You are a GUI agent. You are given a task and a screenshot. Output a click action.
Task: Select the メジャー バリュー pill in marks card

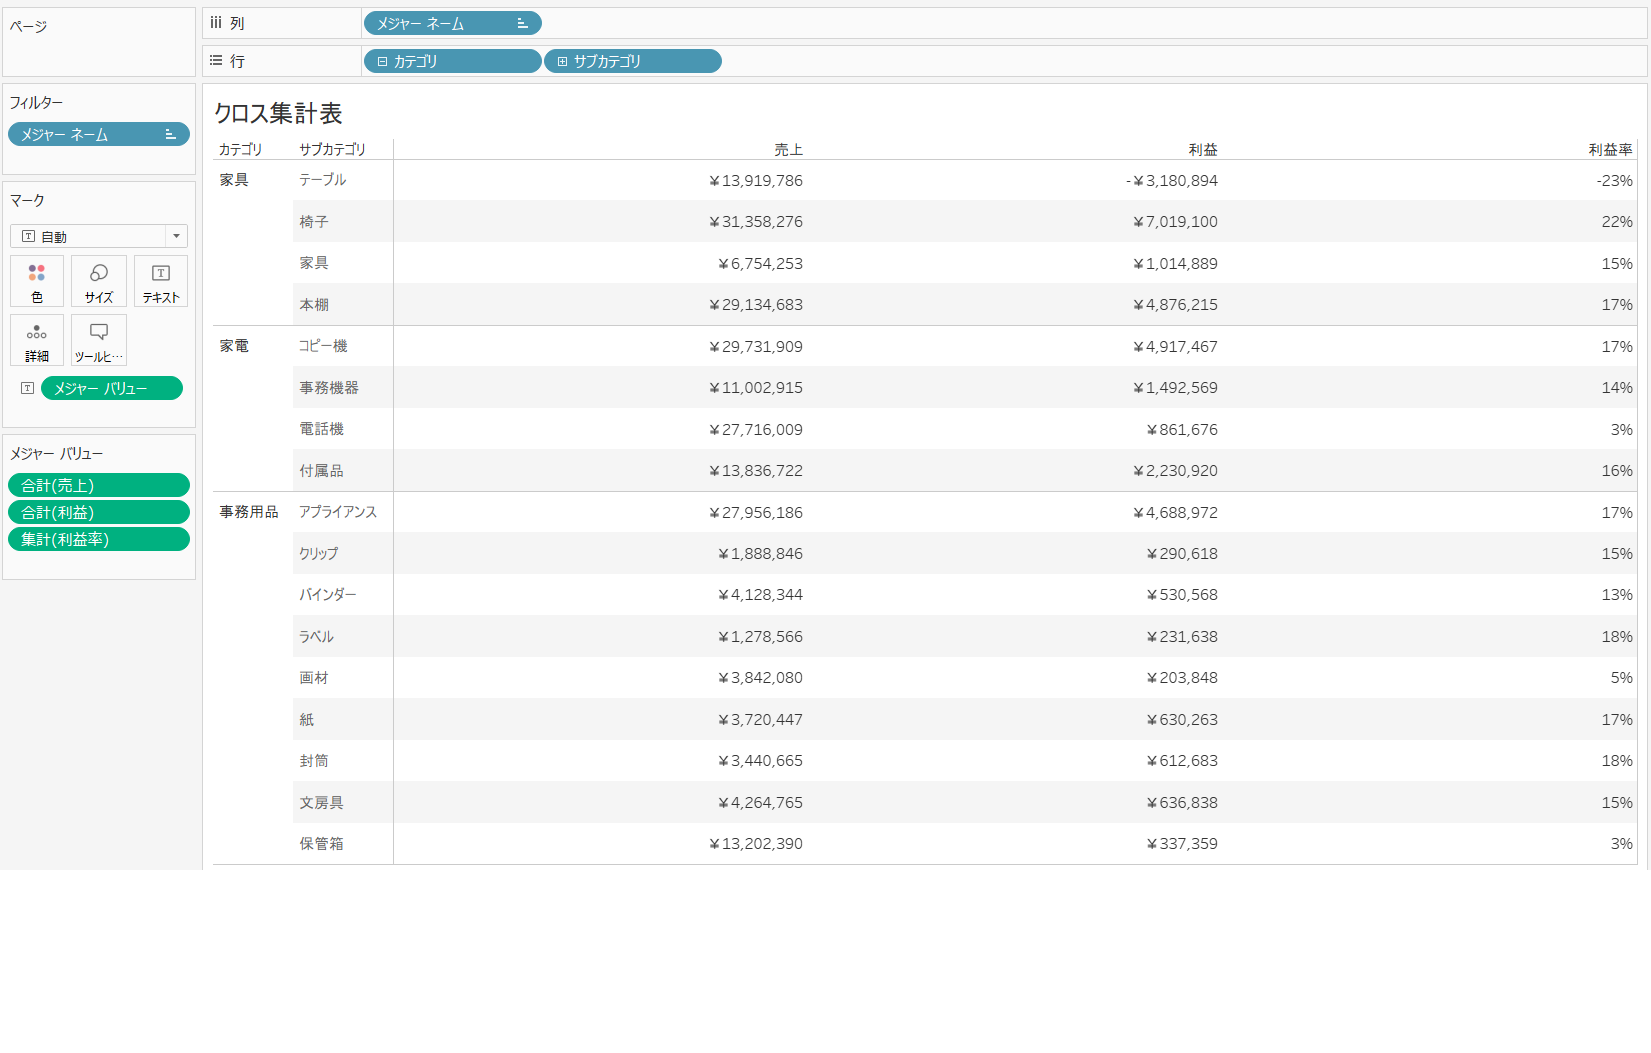tap(112, 388)
